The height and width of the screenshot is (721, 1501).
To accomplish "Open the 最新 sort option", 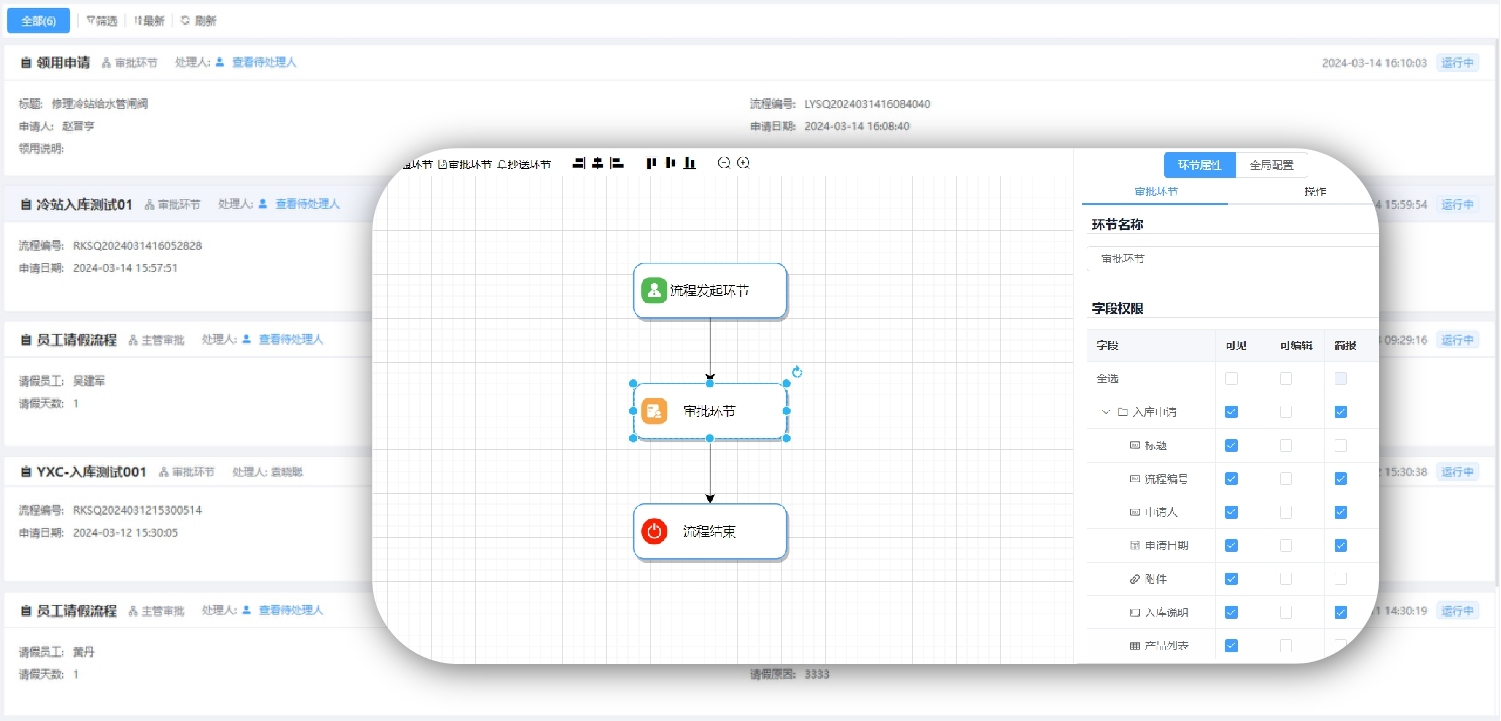I will click(x=148, y=20).
